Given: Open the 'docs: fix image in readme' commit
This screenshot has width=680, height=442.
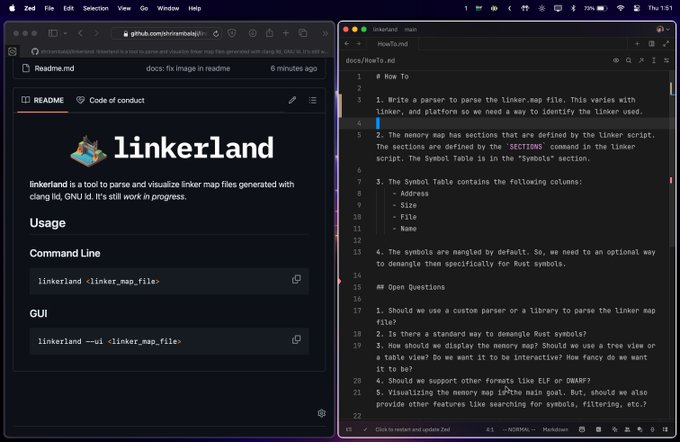Looking at the screenshot, I should pos(188,68).
